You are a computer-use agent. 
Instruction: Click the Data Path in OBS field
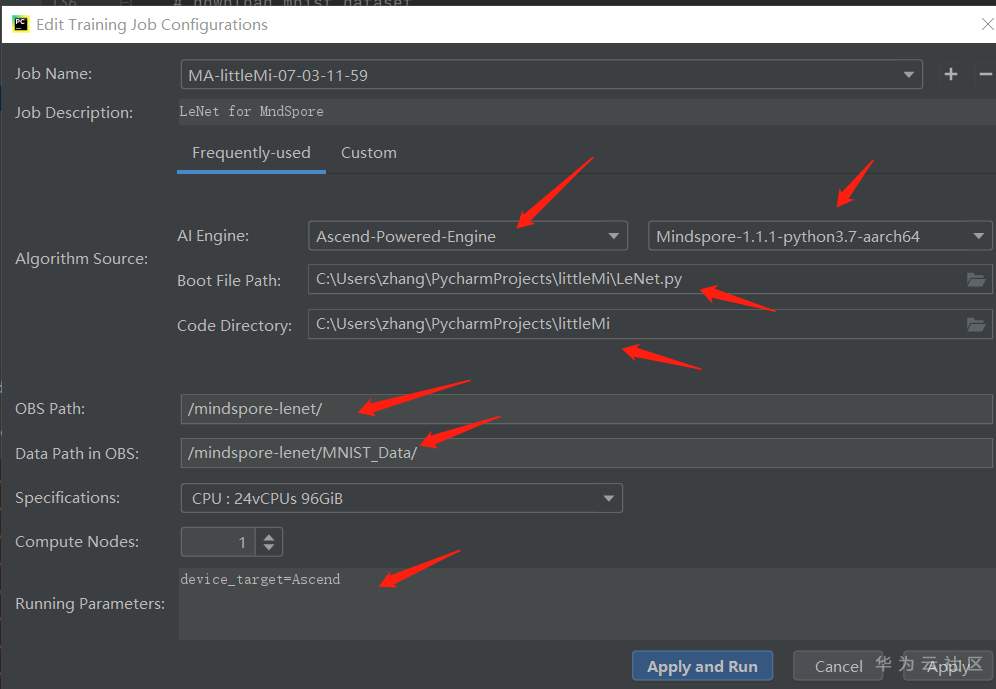tap(586, 453)
